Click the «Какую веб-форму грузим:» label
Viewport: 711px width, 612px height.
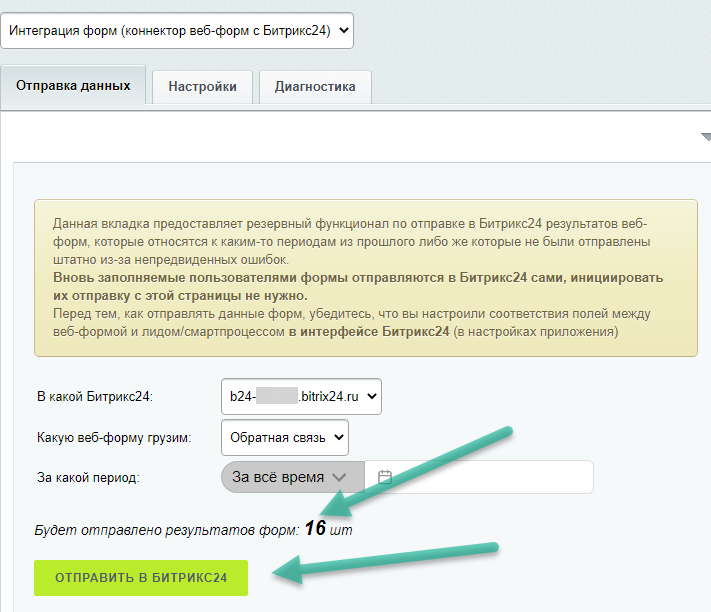(x=113, y=437)
